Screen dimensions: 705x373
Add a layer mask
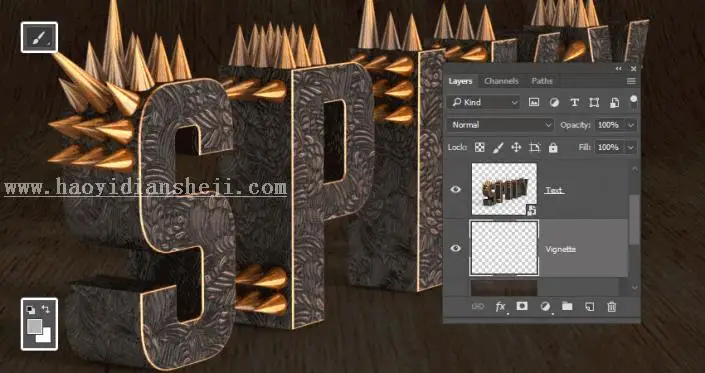point(522,306)
